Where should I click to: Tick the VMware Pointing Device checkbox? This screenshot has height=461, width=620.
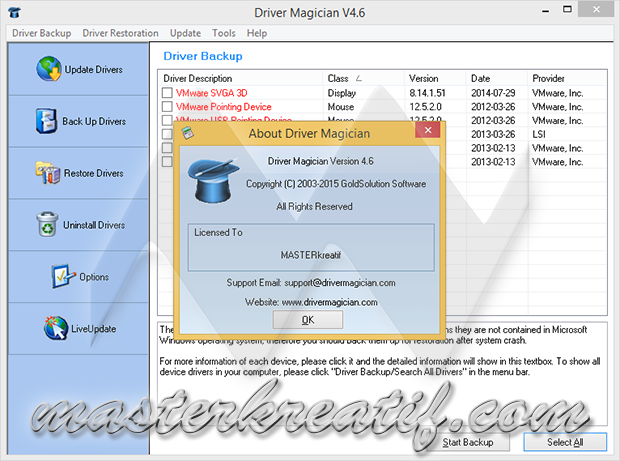point(167,106)
